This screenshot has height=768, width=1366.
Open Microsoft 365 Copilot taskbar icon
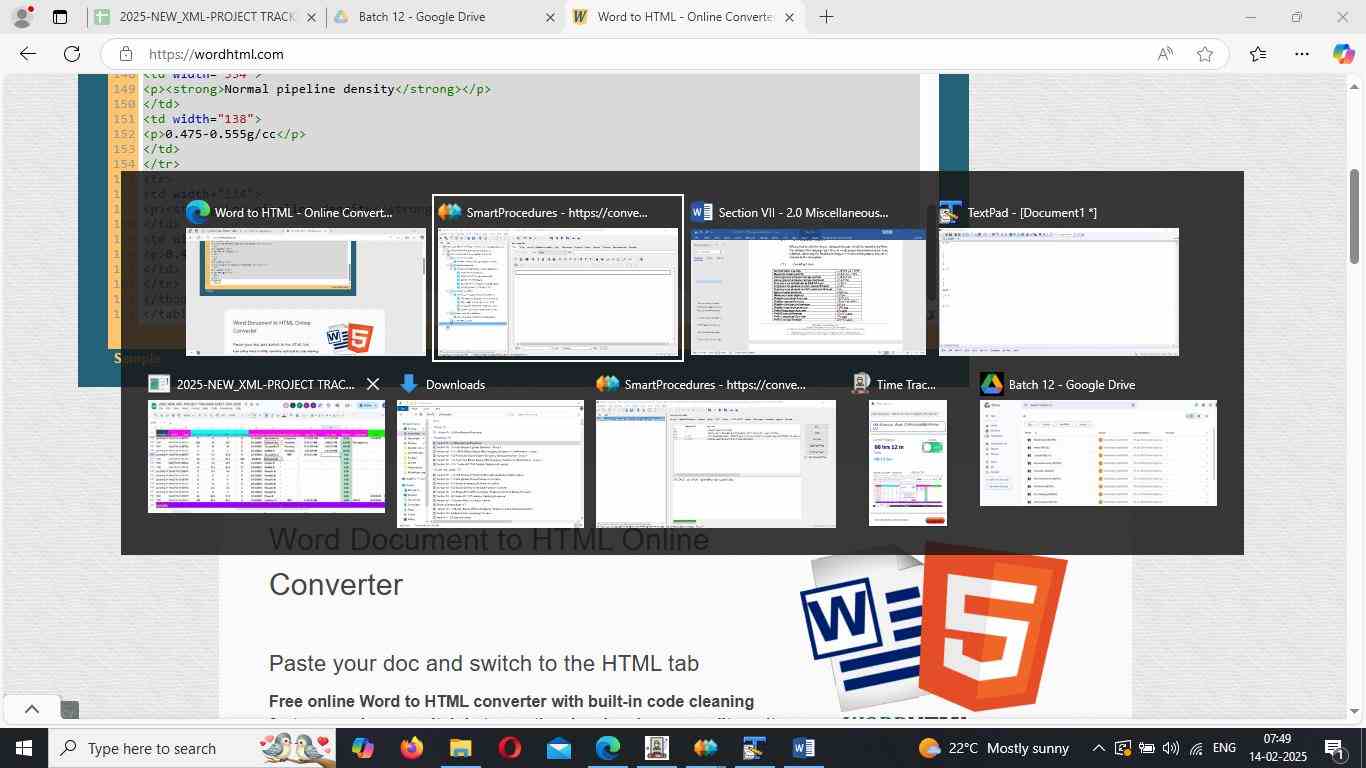click(x=362, y=748)
